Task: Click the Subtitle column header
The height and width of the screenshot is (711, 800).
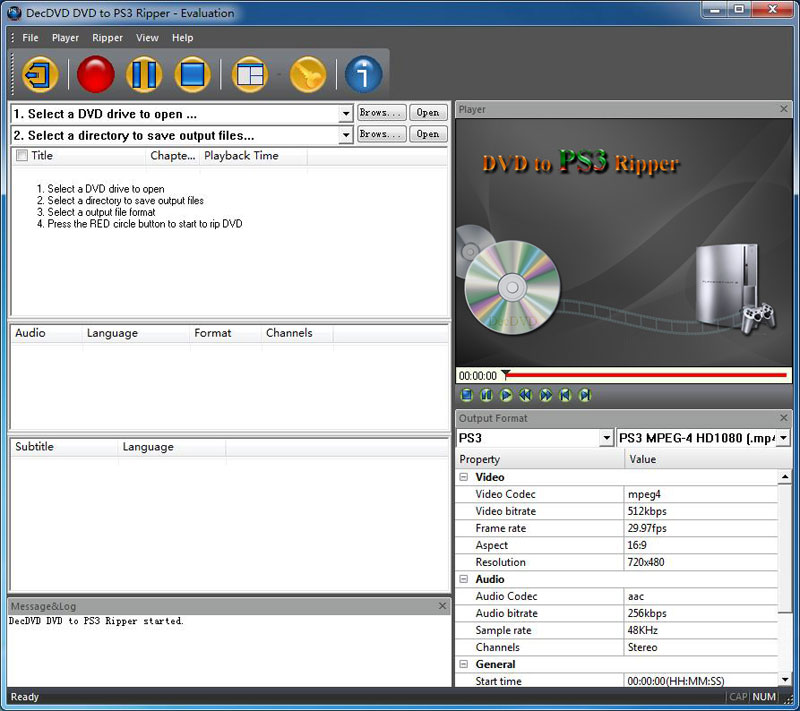Action: 64,447
